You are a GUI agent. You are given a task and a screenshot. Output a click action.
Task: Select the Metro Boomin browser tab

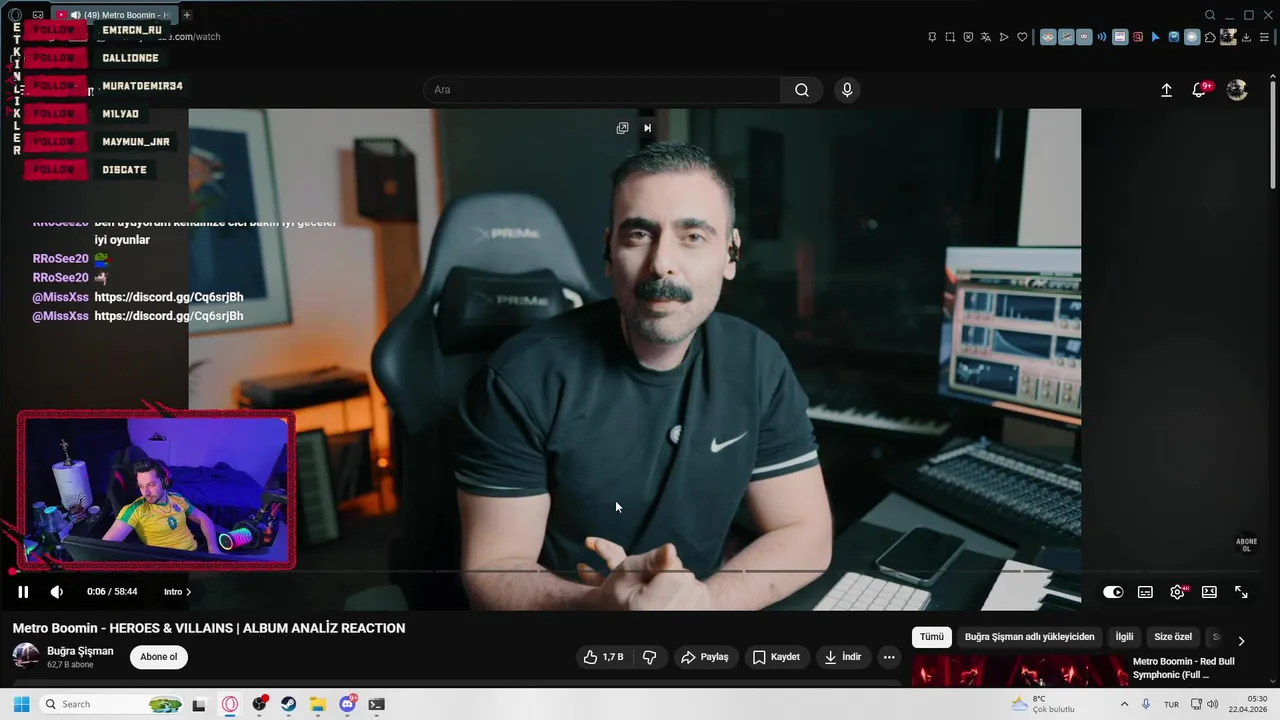coord(114,15)
